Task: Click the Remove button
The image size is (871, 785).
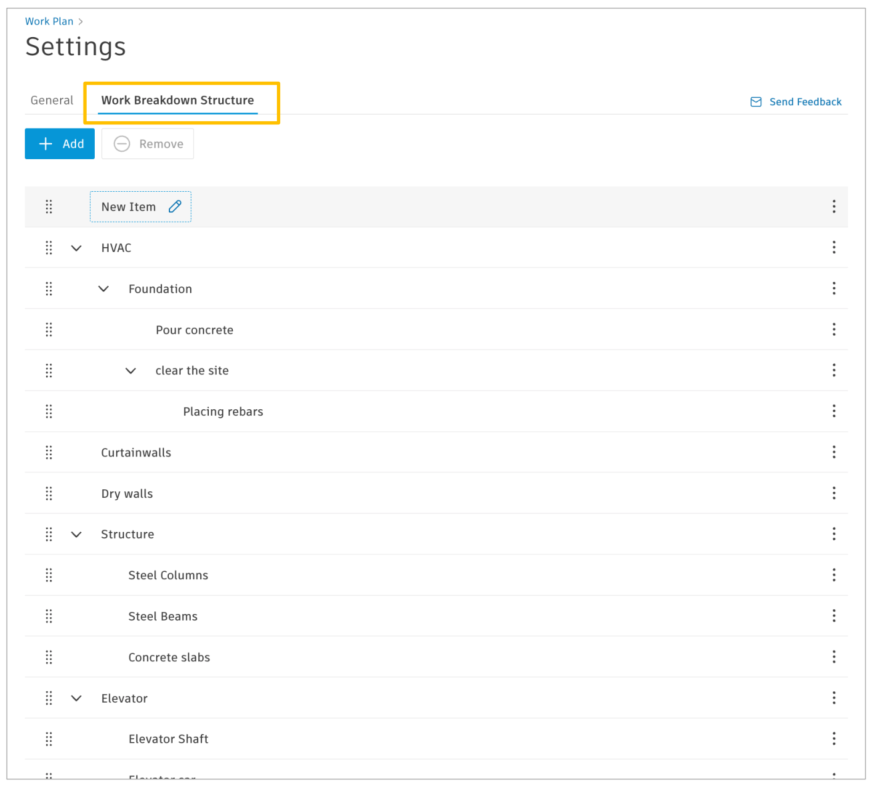Action: point(148,144)
